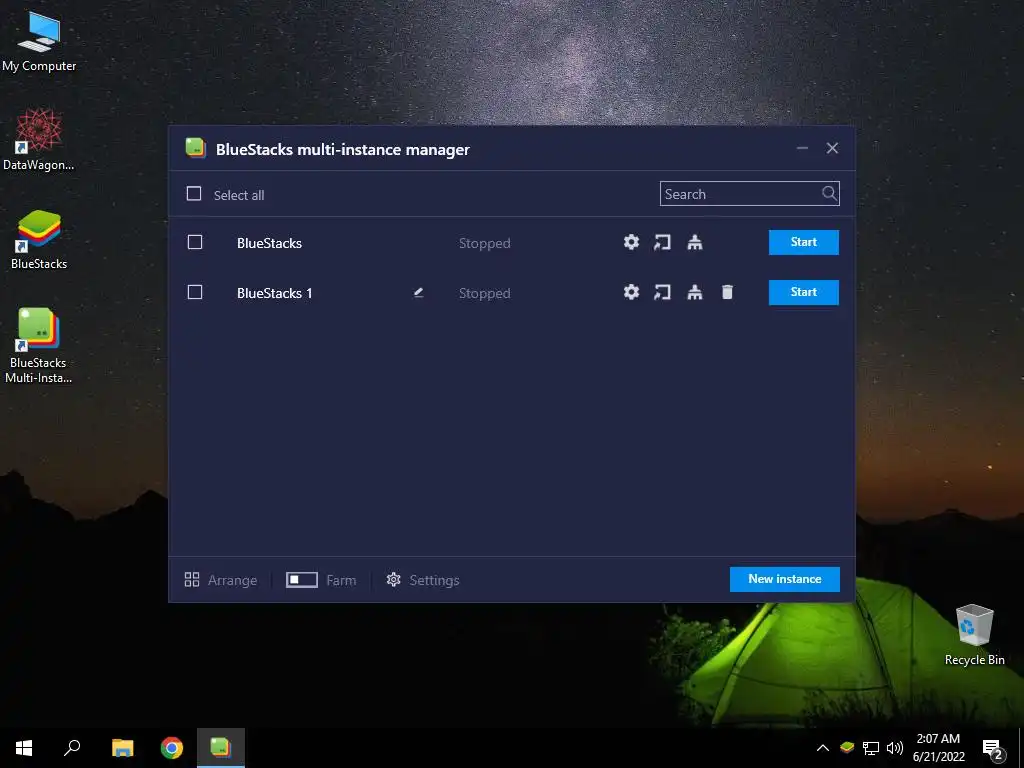The height and width of the screenshot is (768, 1024).
Task: Click the New instance button
Action: [784, 579]
